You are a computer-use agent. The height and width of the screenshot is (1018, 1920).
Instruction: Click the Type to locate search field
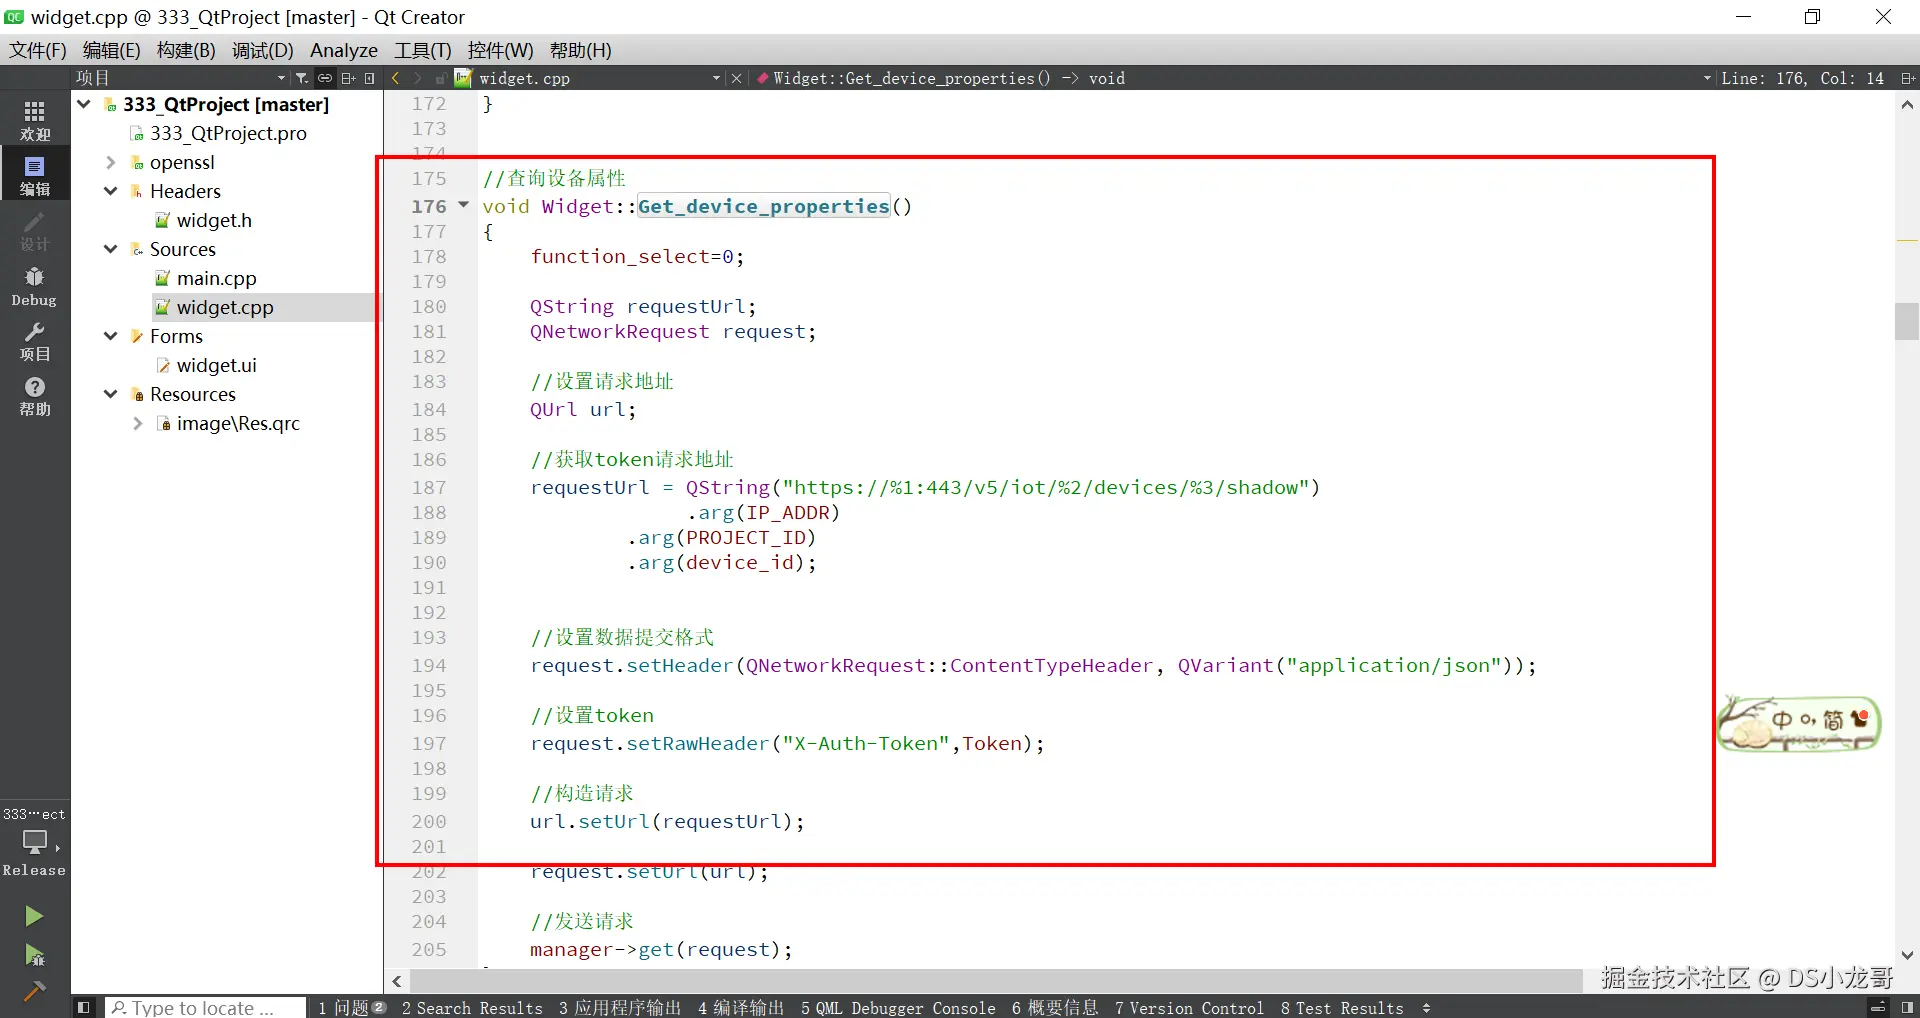pyautogui.click(x=205, y=1007)
